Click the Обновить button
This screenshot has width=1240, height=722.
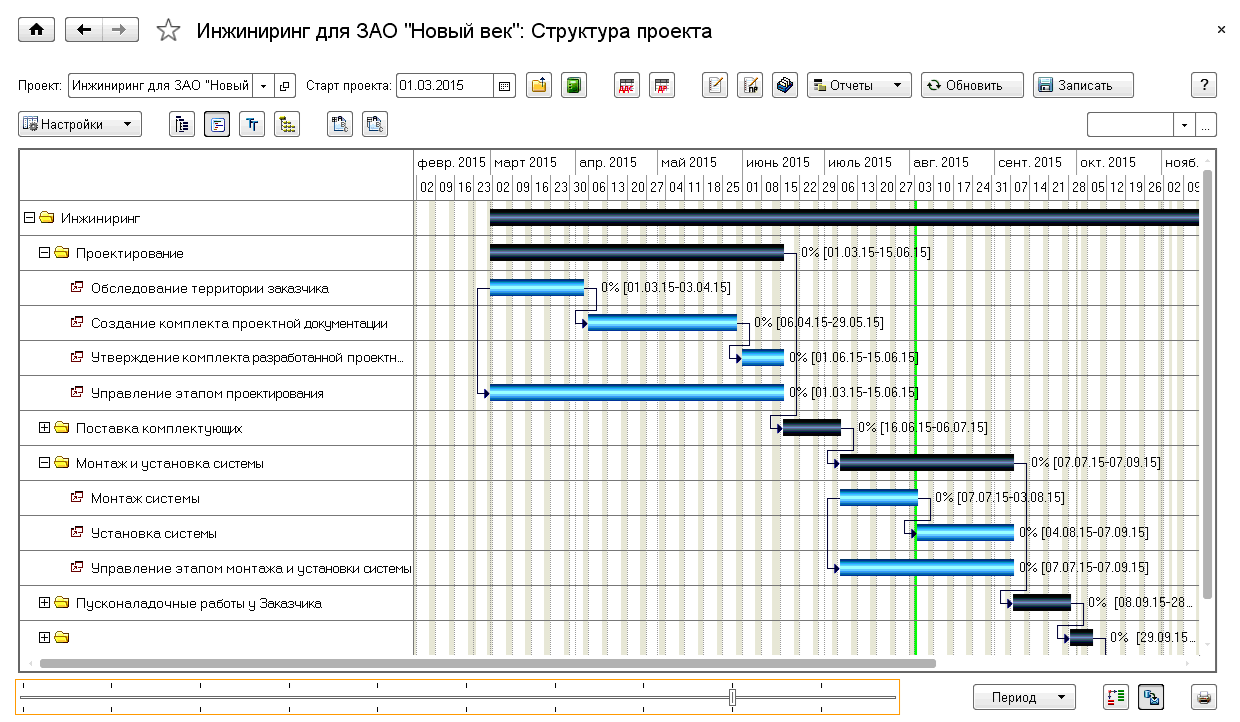point(972,86)
